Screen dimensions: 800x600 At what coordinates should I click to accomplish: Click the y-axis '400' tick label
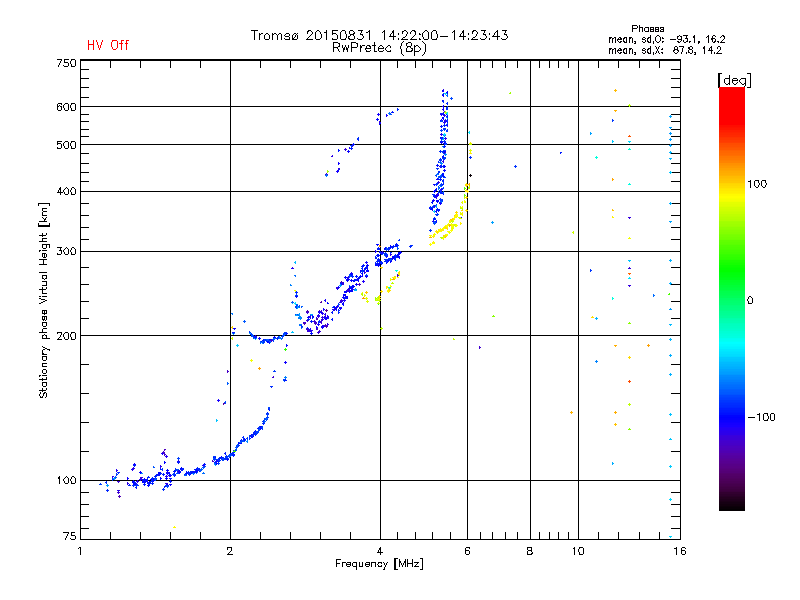tap(66, 191)
